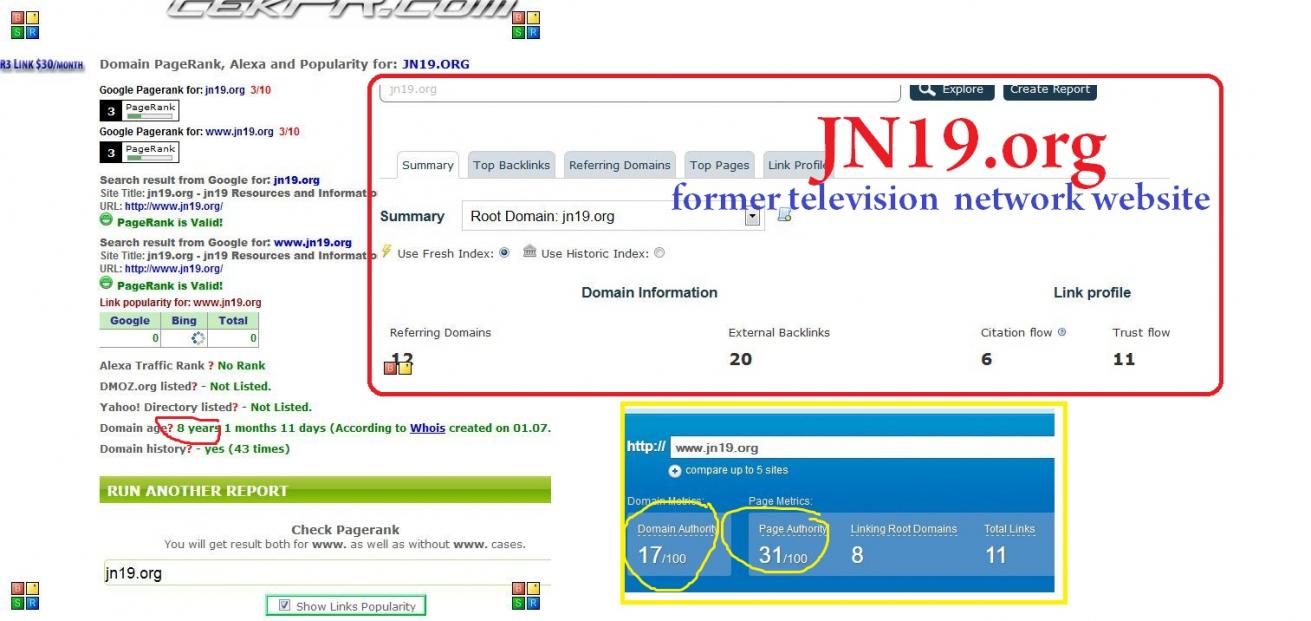Click the Link profile heading

coord(1092,293)
